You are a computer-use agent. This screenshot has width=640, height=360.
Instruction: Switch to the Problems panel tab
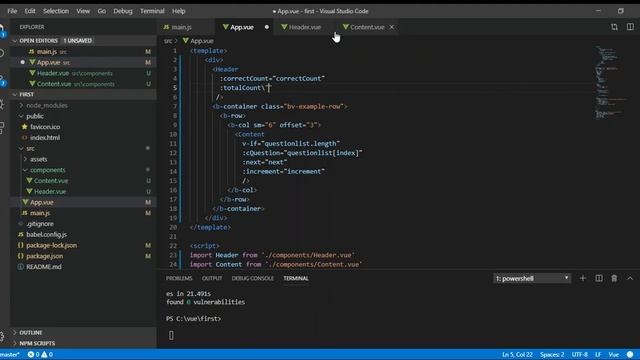point(179,278)
